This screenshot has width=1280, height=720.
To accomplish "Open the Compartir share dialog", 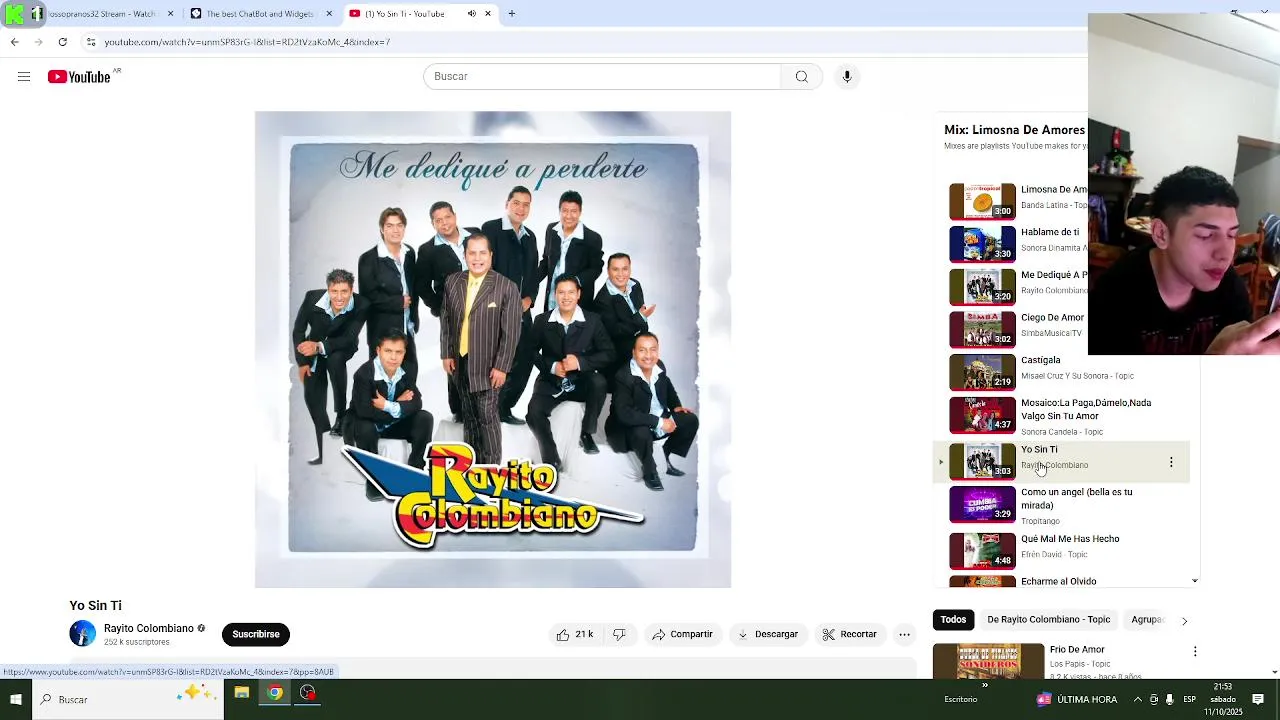I will pyautogui.click(x=682, y=634).
